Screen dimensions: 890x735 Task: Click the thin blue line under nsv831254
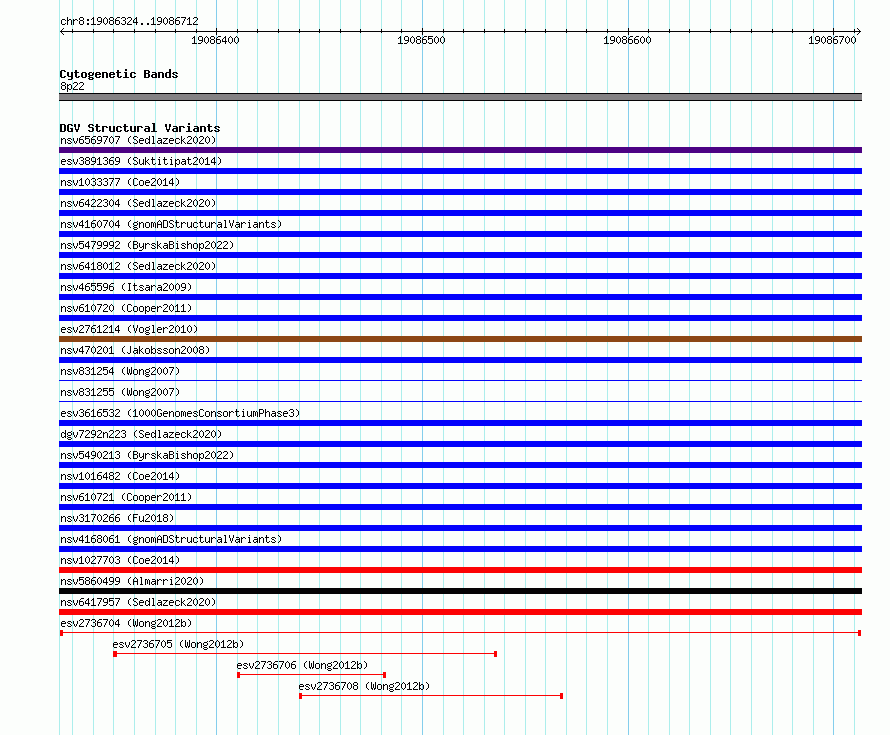460,380
